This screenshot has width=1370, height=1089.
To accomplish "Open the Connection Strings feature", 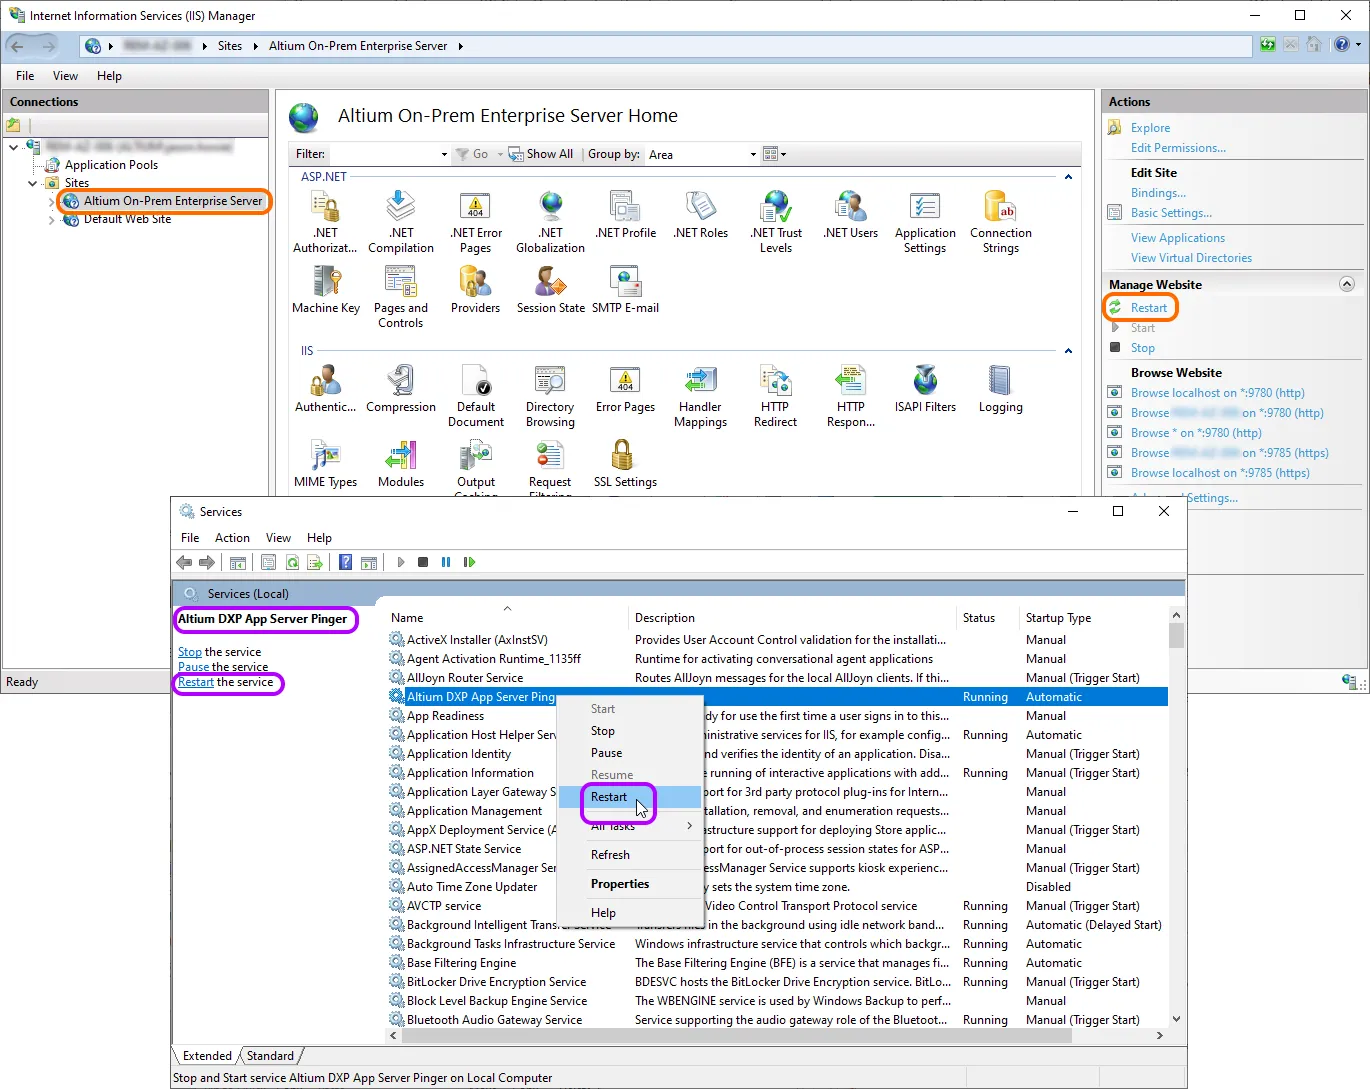I will [1000, 209].
